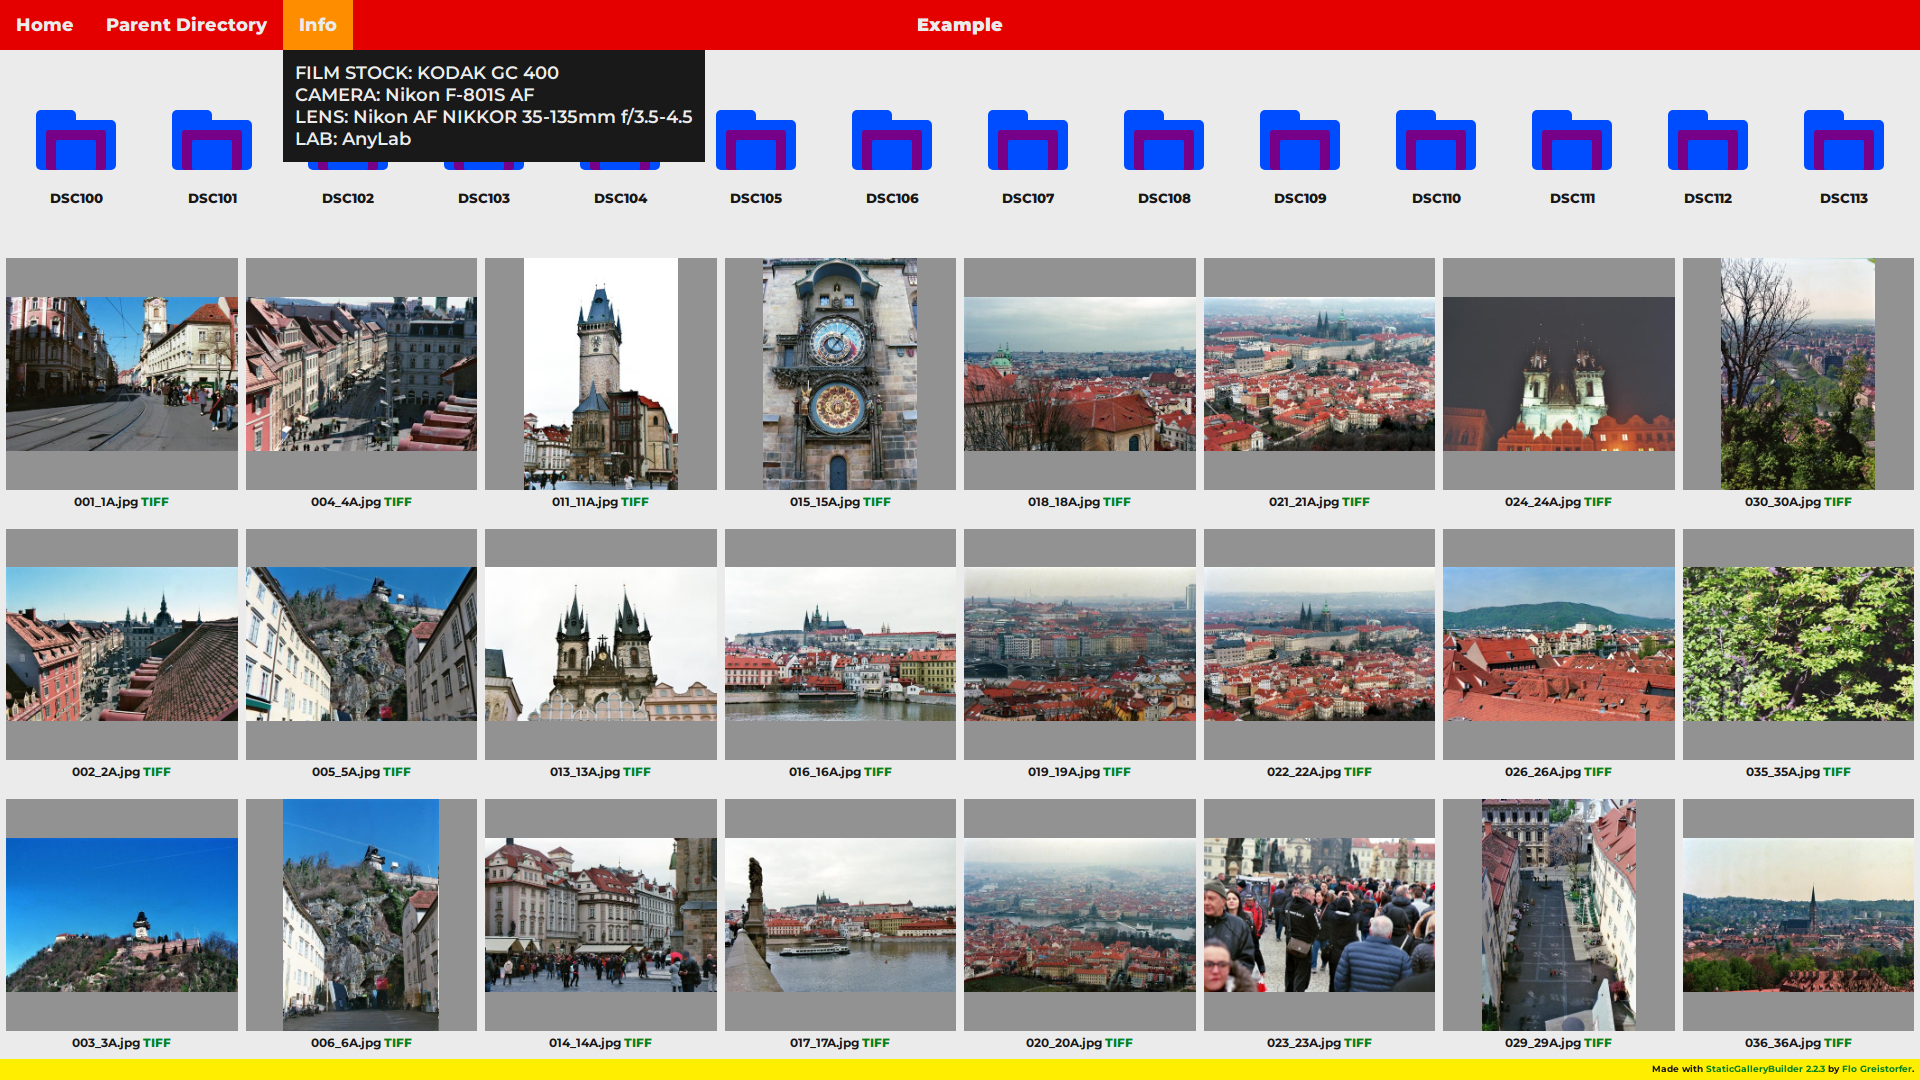
Task: Open the DSC101 folder icon
Action: pos(212,141)
